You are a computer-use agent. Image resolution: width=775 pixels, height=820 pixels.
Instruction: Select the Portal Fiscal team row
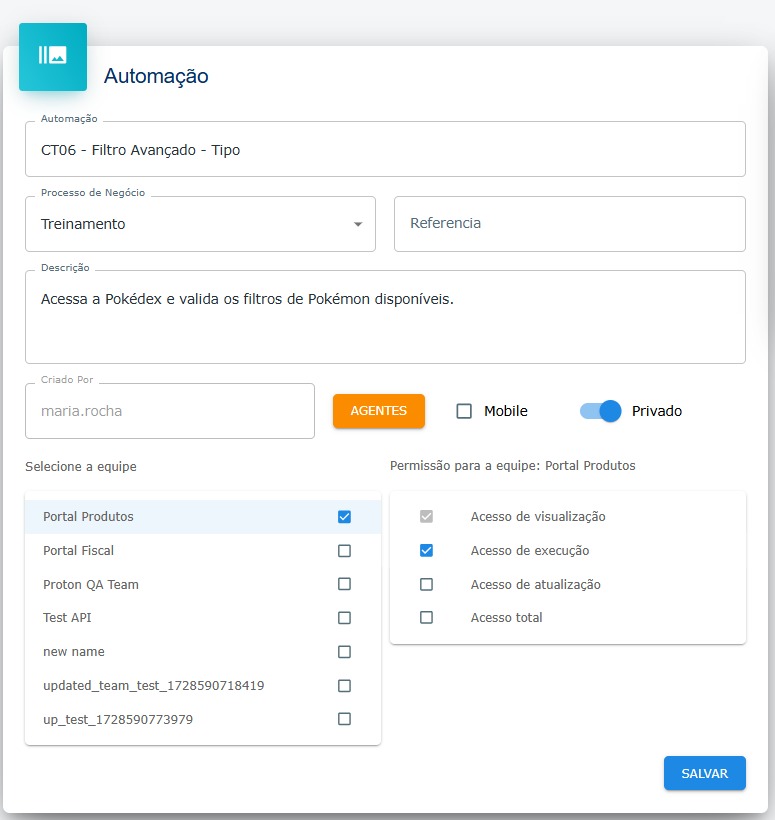[203, 551]
